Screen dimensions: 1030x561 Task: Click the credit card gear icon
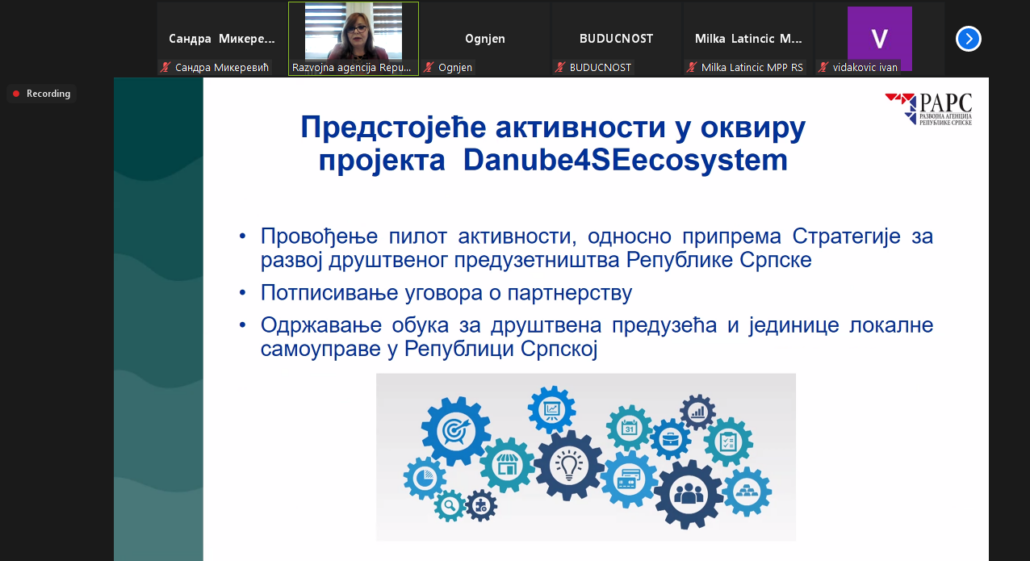(x=629, y=480)
